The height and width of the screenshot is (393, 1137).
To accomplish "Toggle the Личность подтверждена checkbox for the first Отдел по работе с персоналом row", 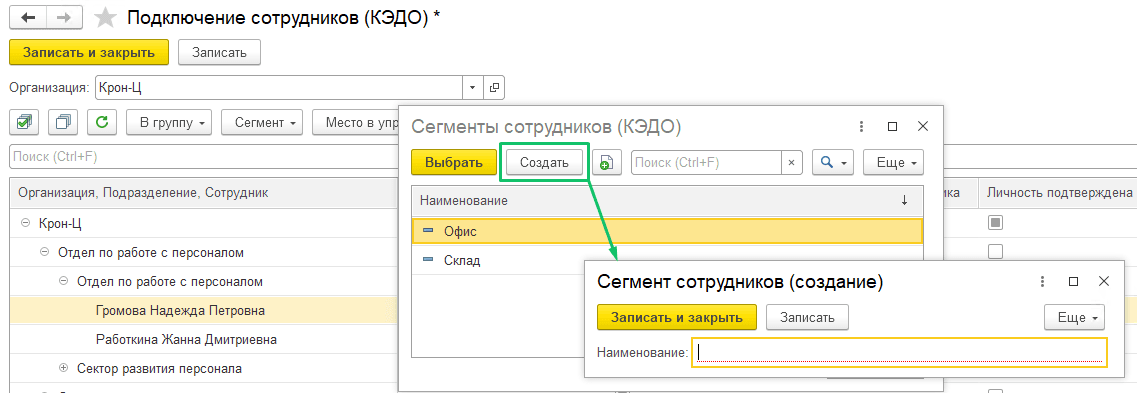I will point(996,252).
